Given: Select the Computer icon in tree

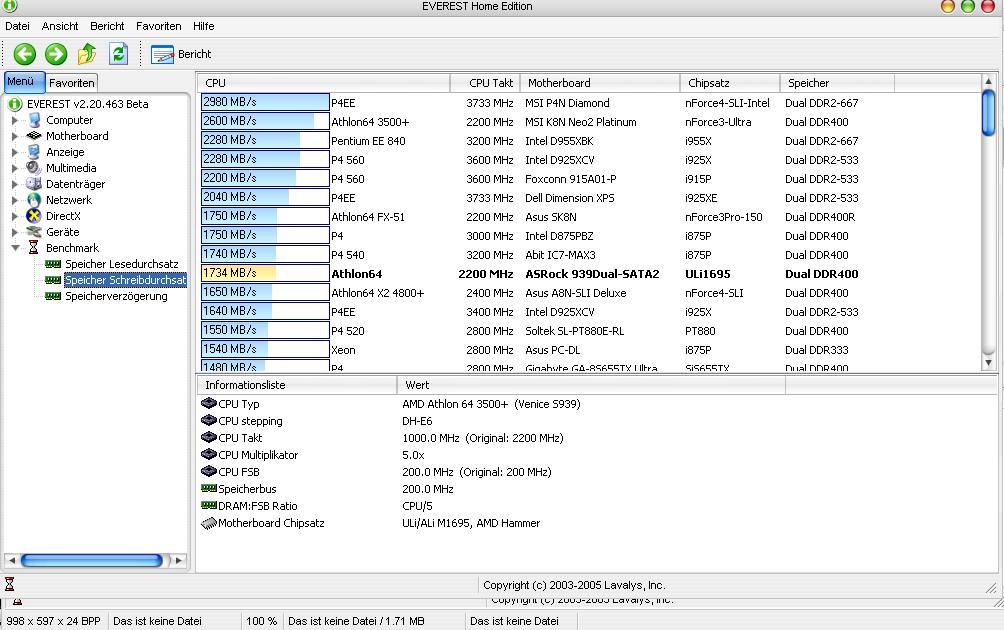Looking at the screenshot, I should click(34, 120).
